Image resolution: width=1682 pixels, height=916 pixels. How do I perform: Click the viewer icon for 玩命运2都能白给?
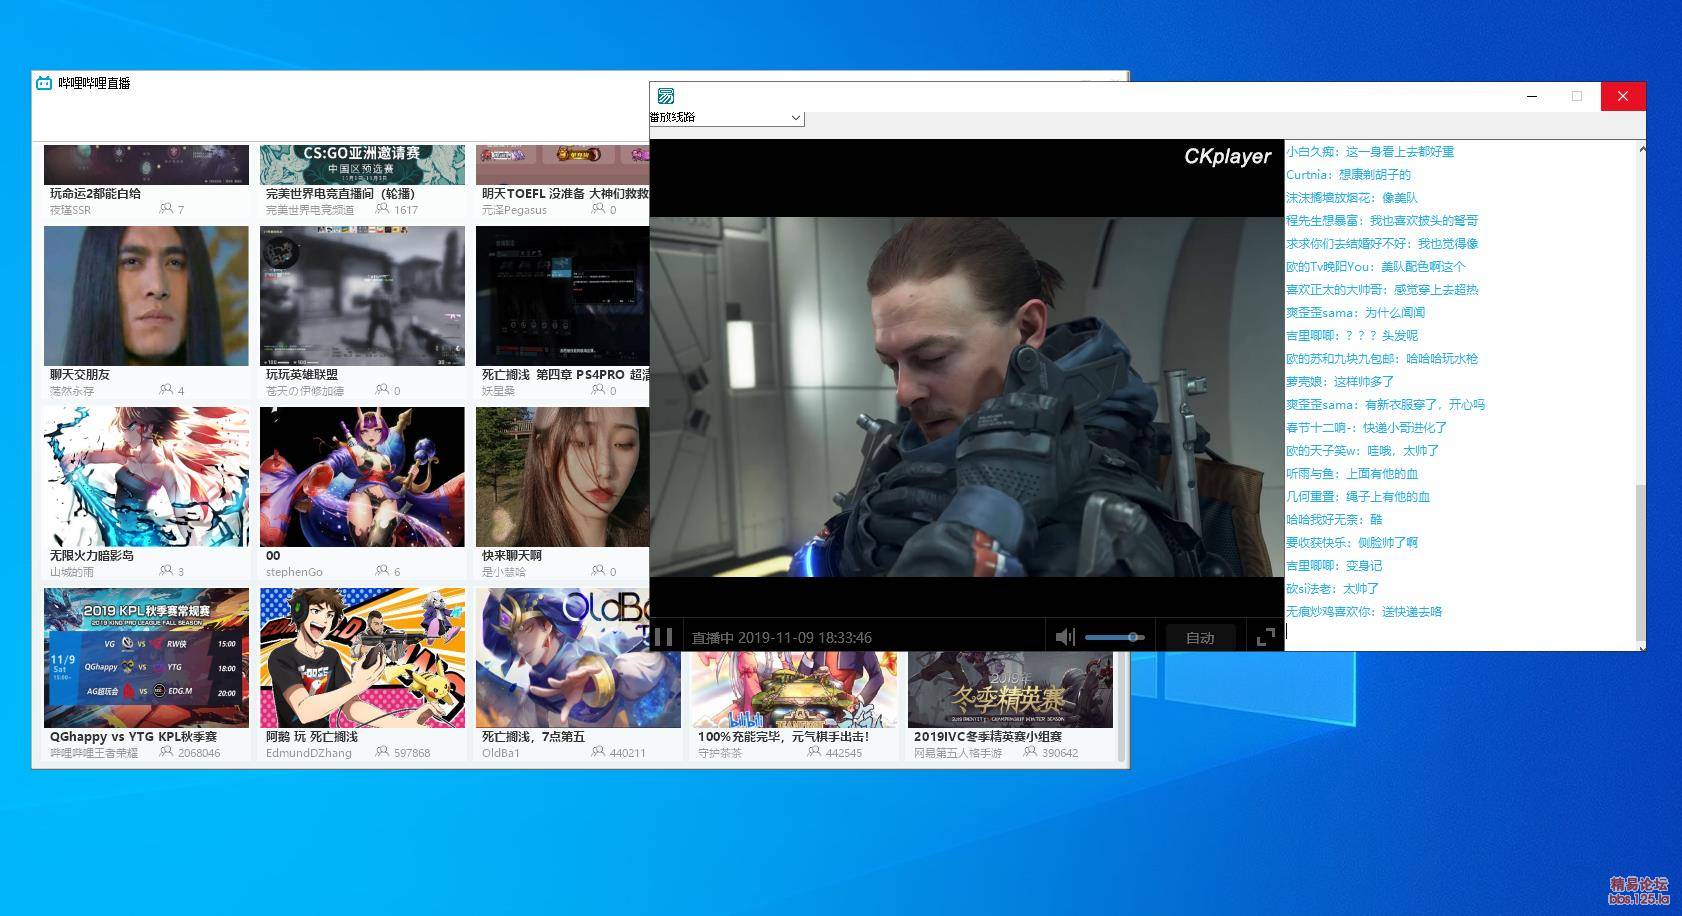pyautogui.click(x=166, y=209)
